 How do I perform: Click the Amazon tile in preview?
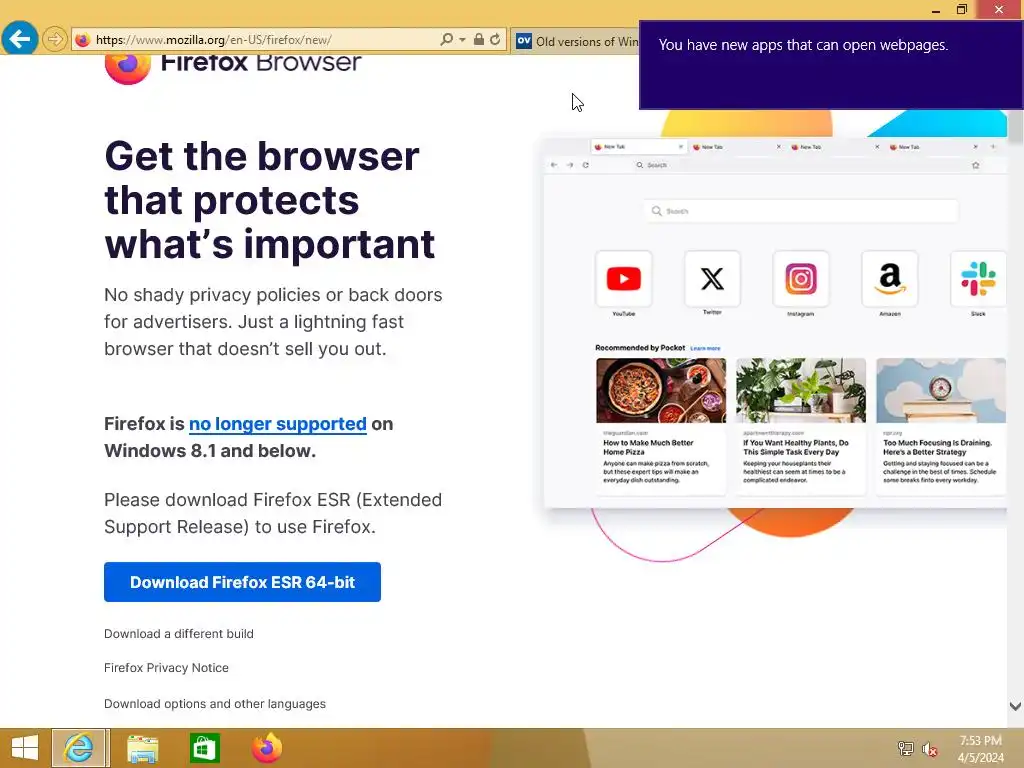coord(889,279)
